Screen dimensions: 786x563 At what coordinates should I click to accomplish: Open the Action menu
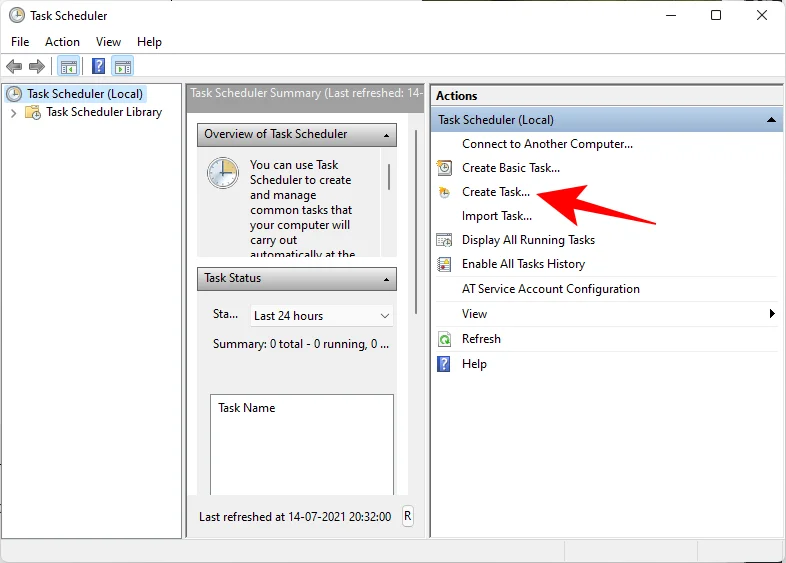(62, 42)
